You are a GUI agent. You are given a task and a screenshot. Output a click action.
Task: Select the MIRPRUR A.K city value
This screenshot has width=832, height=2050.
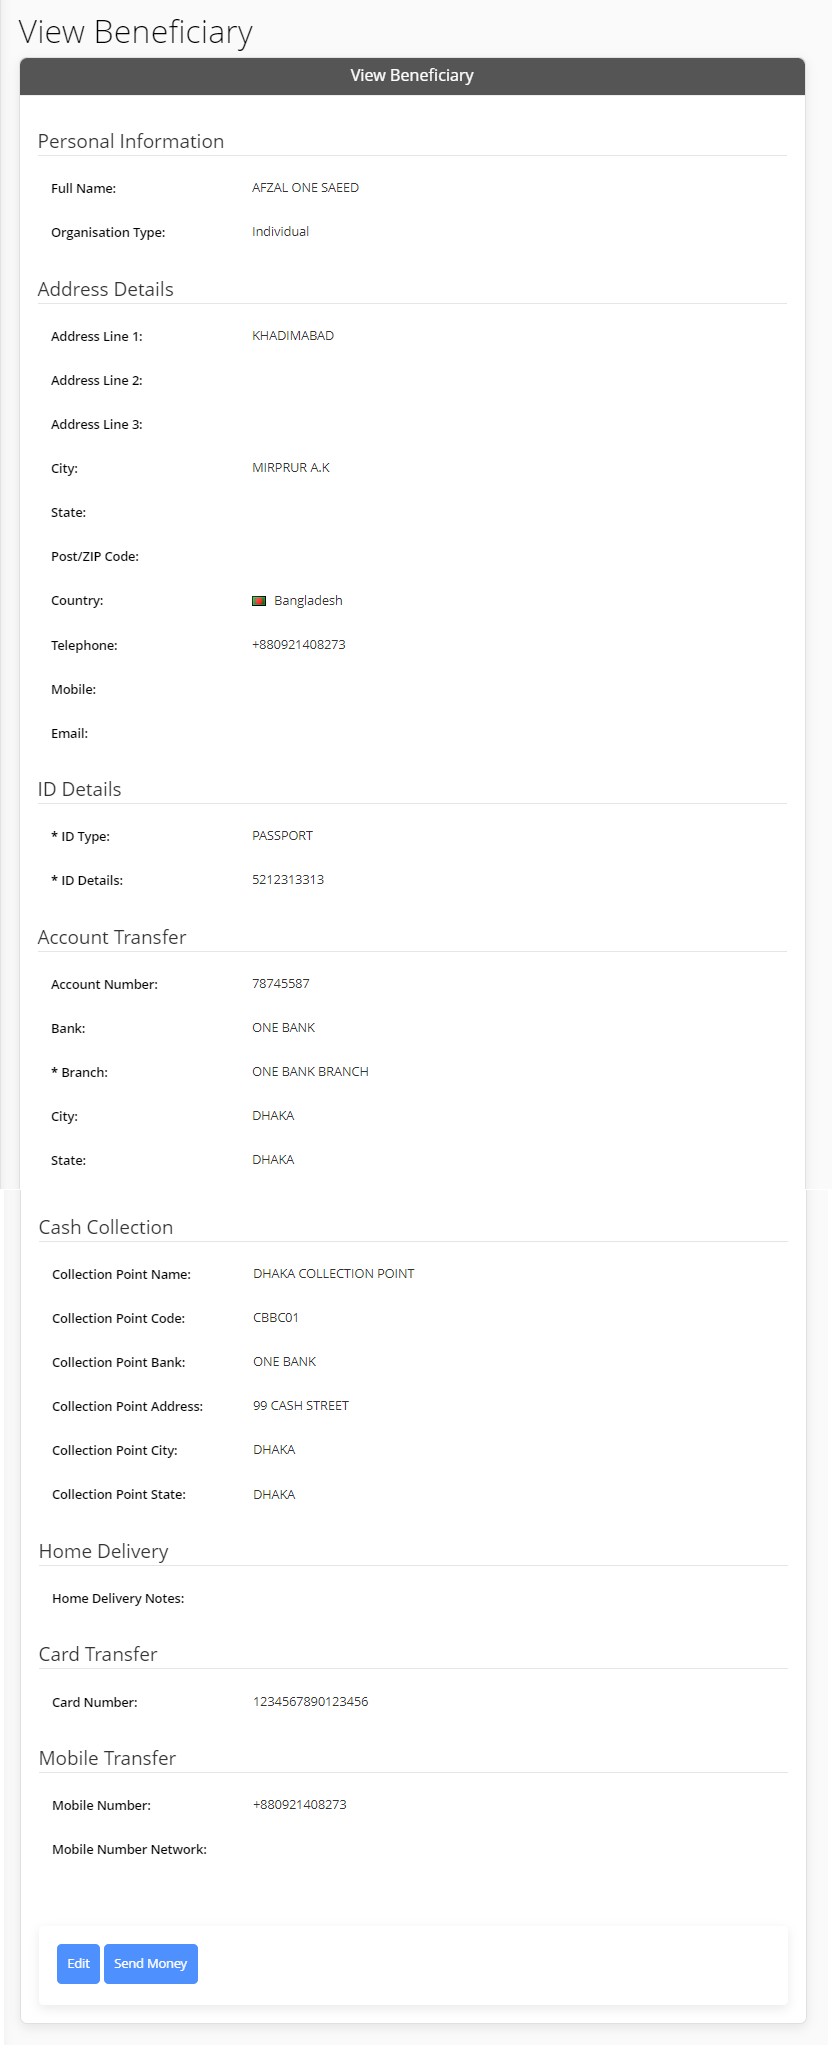[x=291, y=468]
